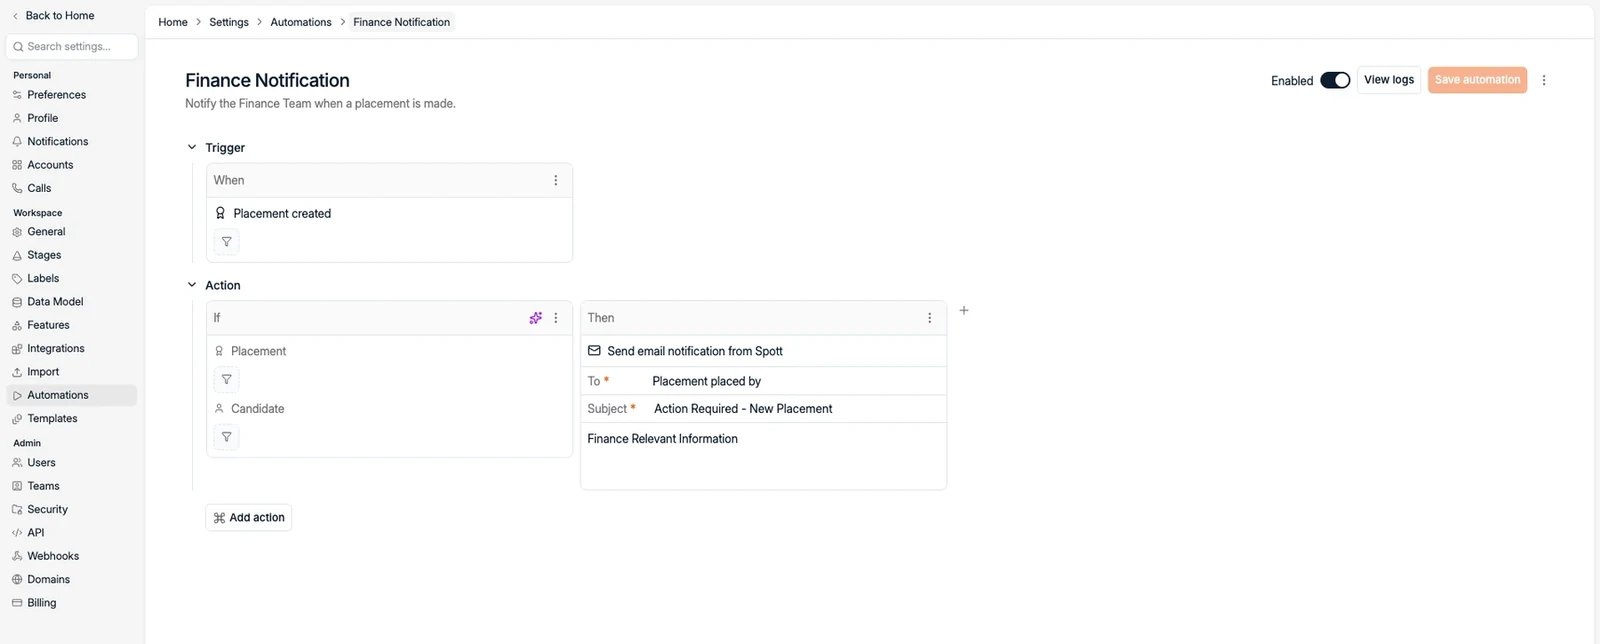Focus the Search settings field
1600x644 pixels.
coord(72,47)
